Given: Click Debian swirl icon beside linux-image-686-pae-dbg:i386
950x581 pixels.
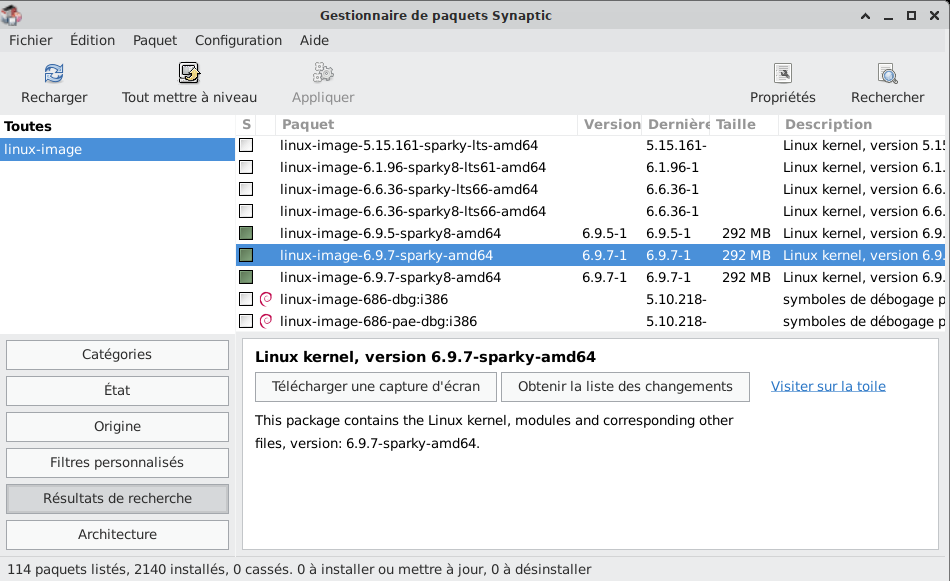Looking at the screenshot, I should click(x=265, y=321).
